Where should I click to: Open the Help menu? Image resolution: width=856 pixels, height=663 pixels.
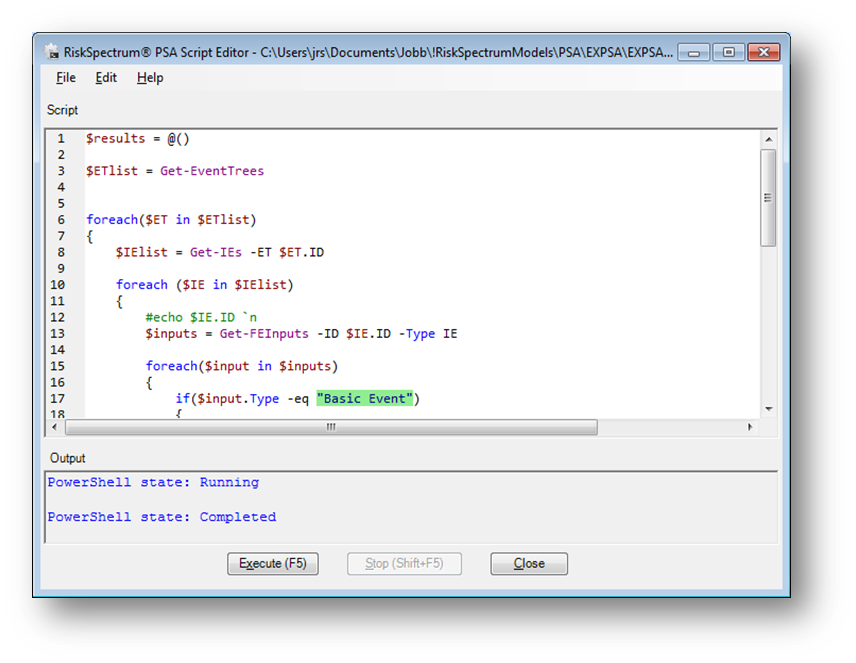pos(150,78)
